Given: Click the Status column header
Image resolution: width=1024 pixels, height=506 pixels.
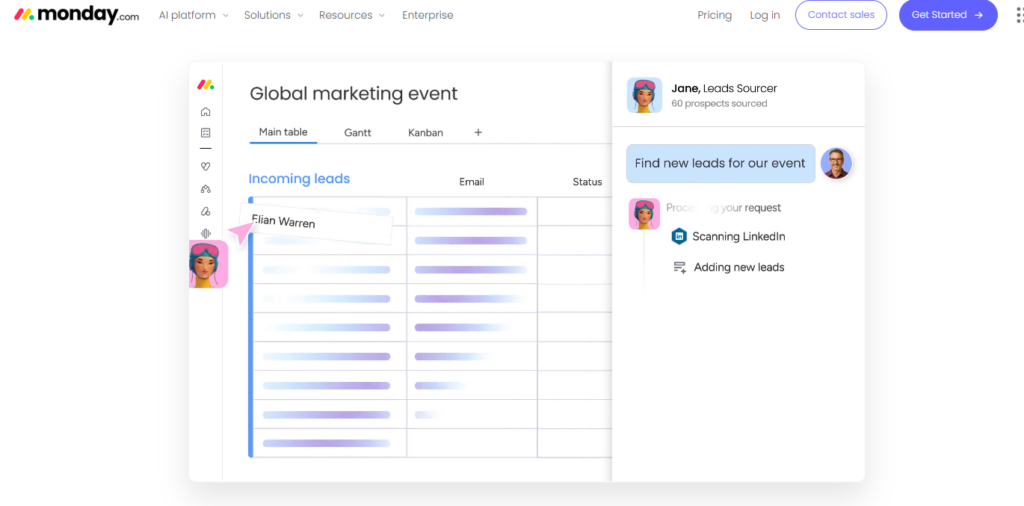Looking at the screenshot, I should [x=587, y=182].
